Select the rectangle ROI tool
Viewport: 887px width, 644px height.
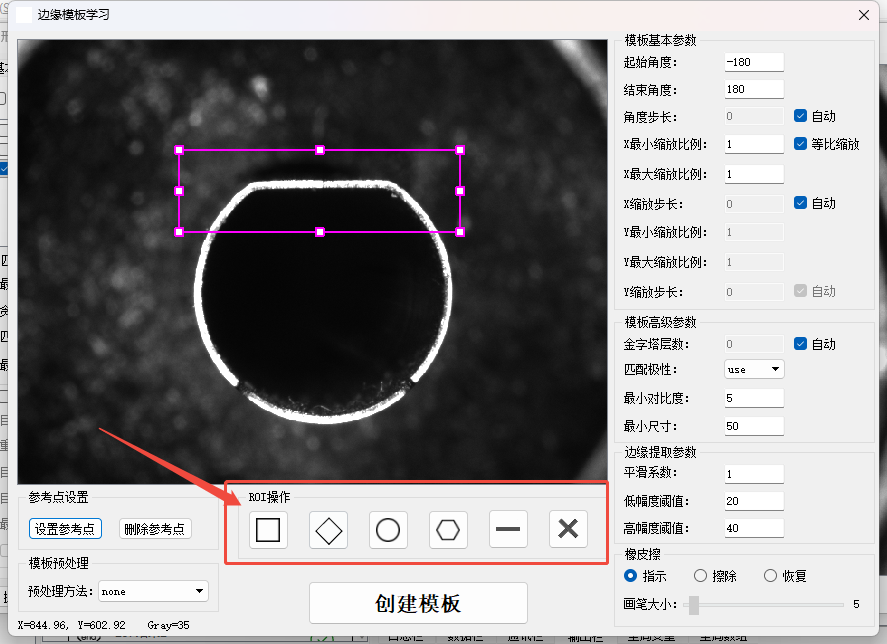(x=268, y=529)
